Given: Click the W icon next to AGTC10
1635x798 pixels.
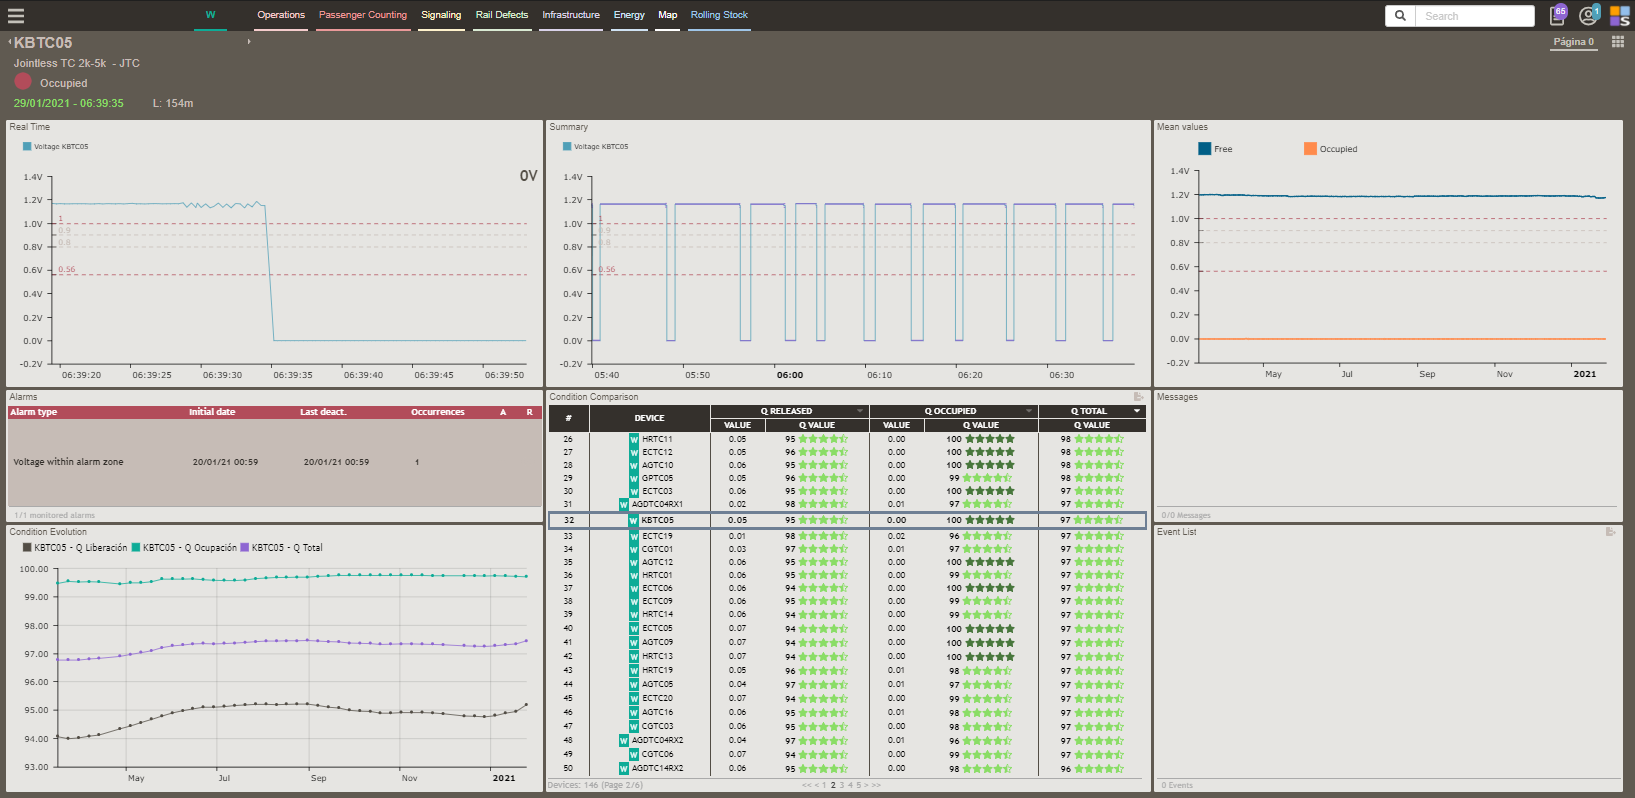Looking at the screenshot, I should pos(634,465).
